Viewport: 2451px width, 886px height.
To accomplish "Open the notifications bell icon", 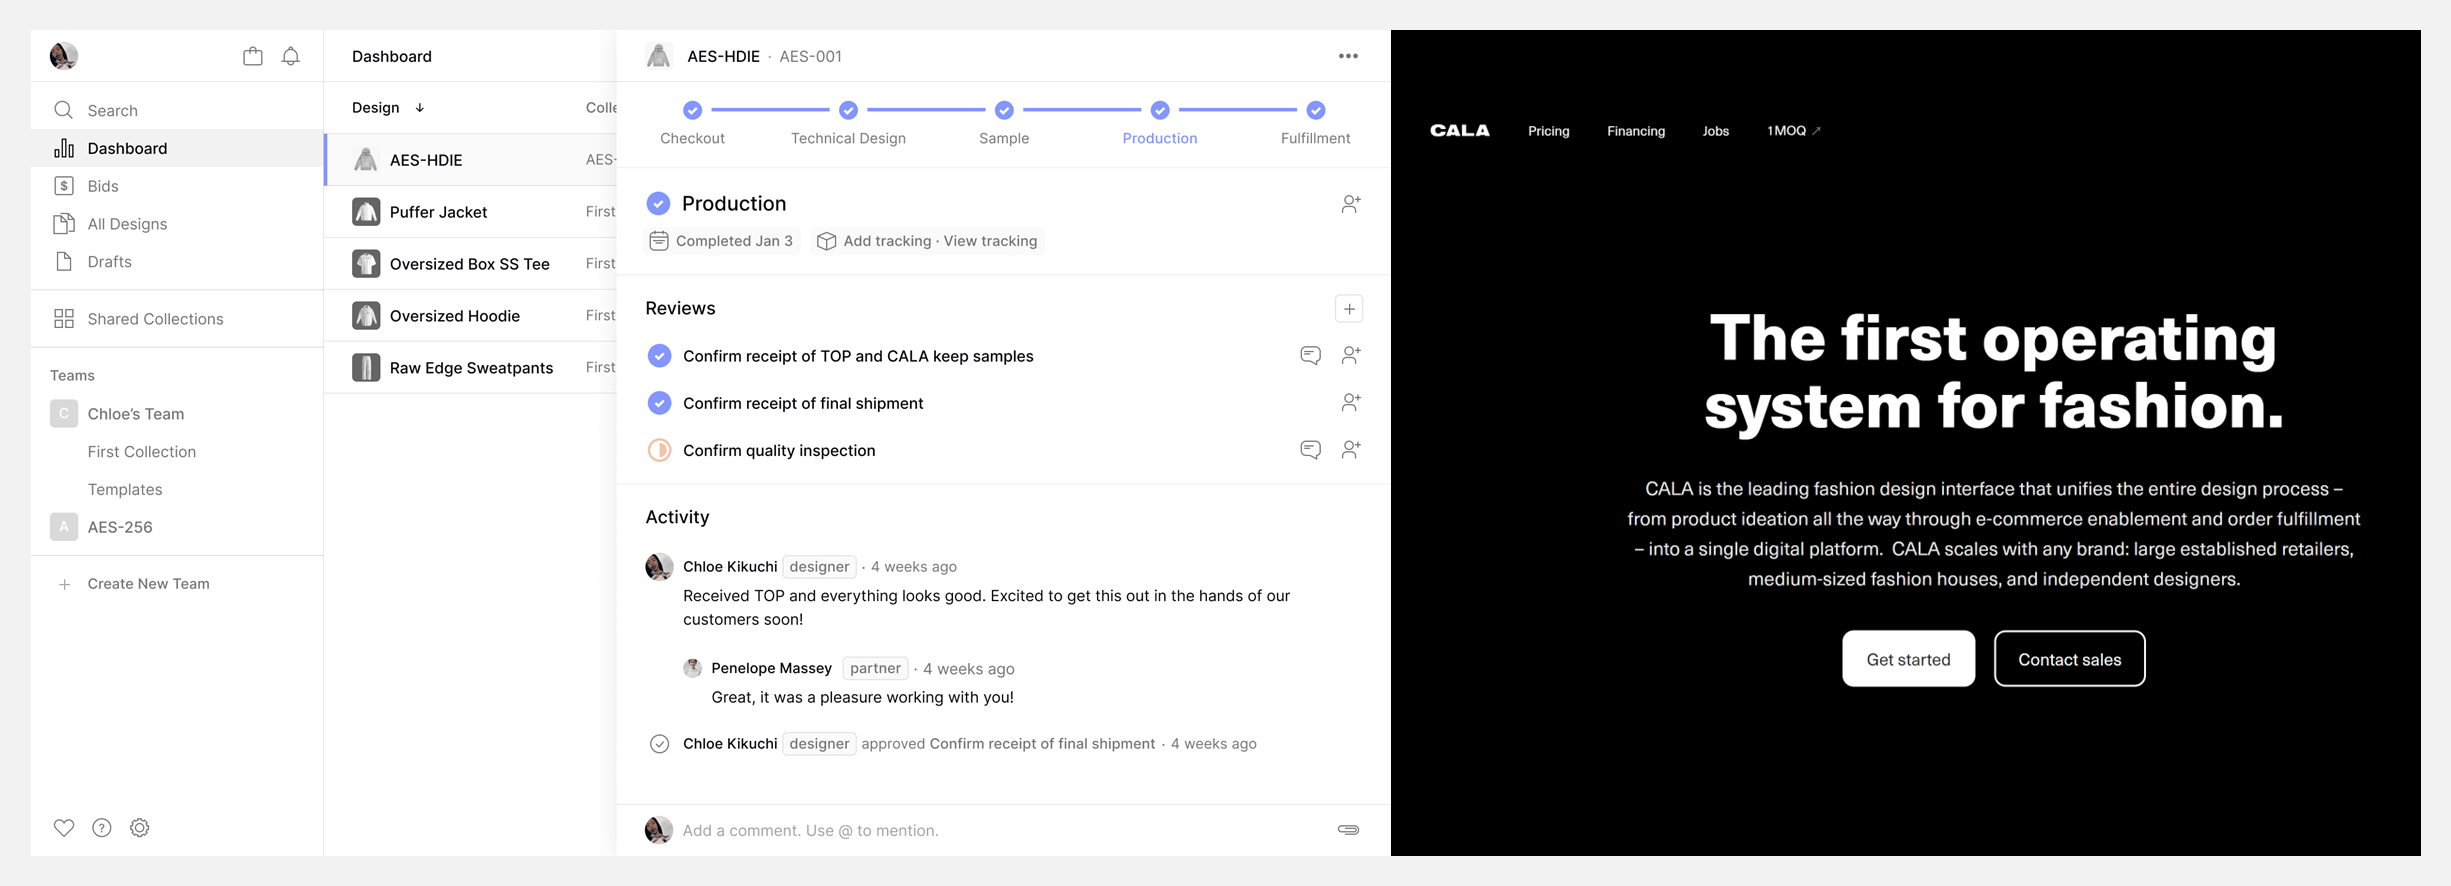I will pyautogui.click(x=291, y=56).
